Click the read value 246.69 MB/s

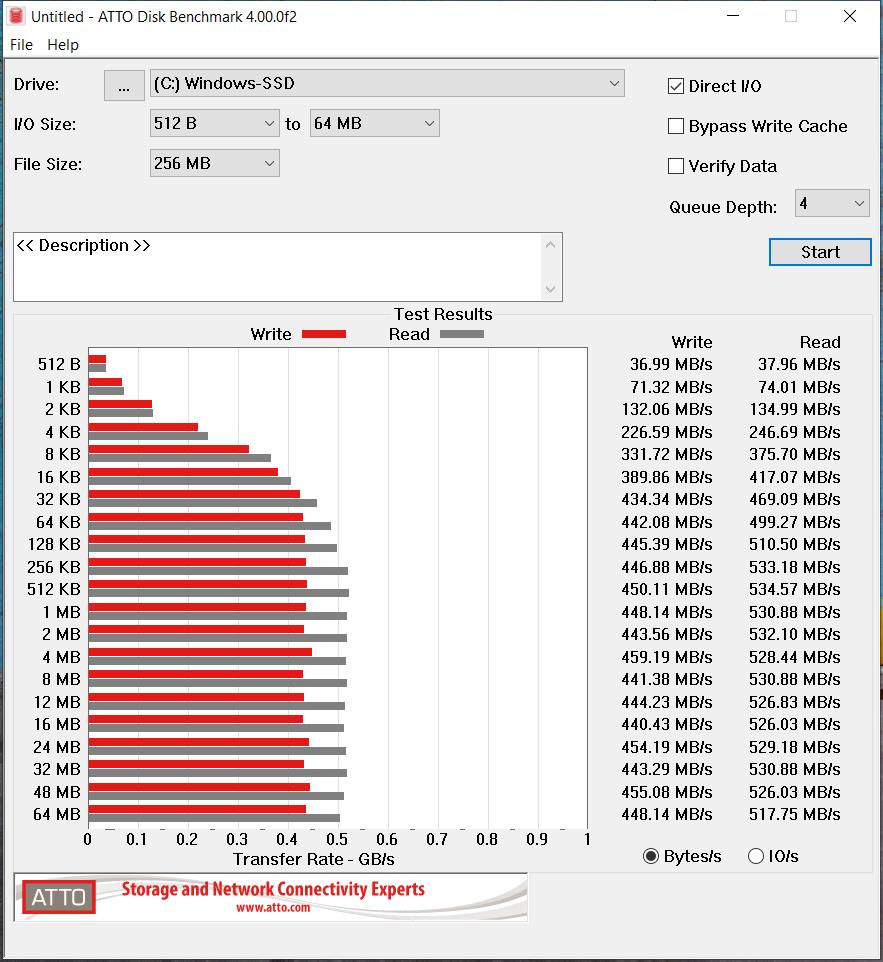click(x=795, y=433)
